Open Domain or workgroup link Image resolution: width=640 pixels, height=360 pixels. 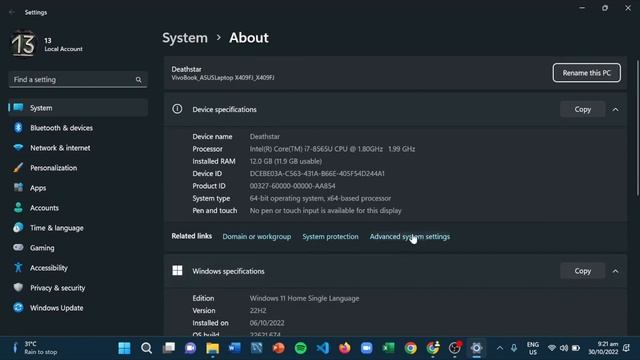(x=257, y=237)
